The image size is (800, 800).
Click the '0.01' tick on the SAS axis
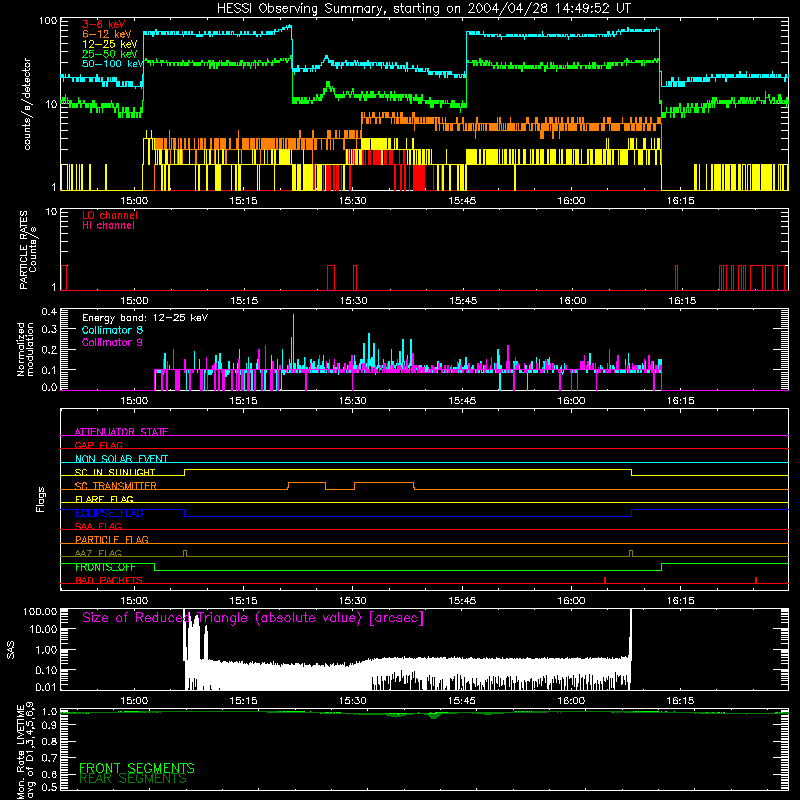coord(46,687)
